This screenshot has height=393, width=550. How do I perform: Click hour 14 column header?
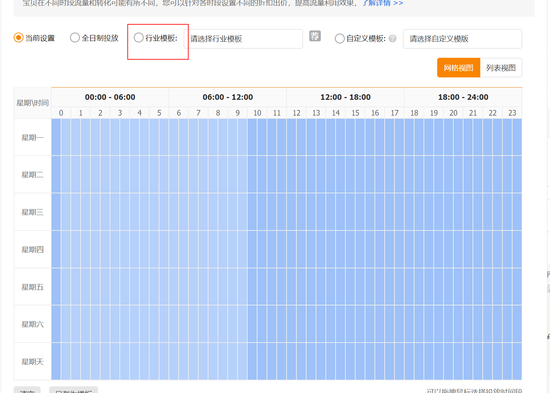[336, 113]
